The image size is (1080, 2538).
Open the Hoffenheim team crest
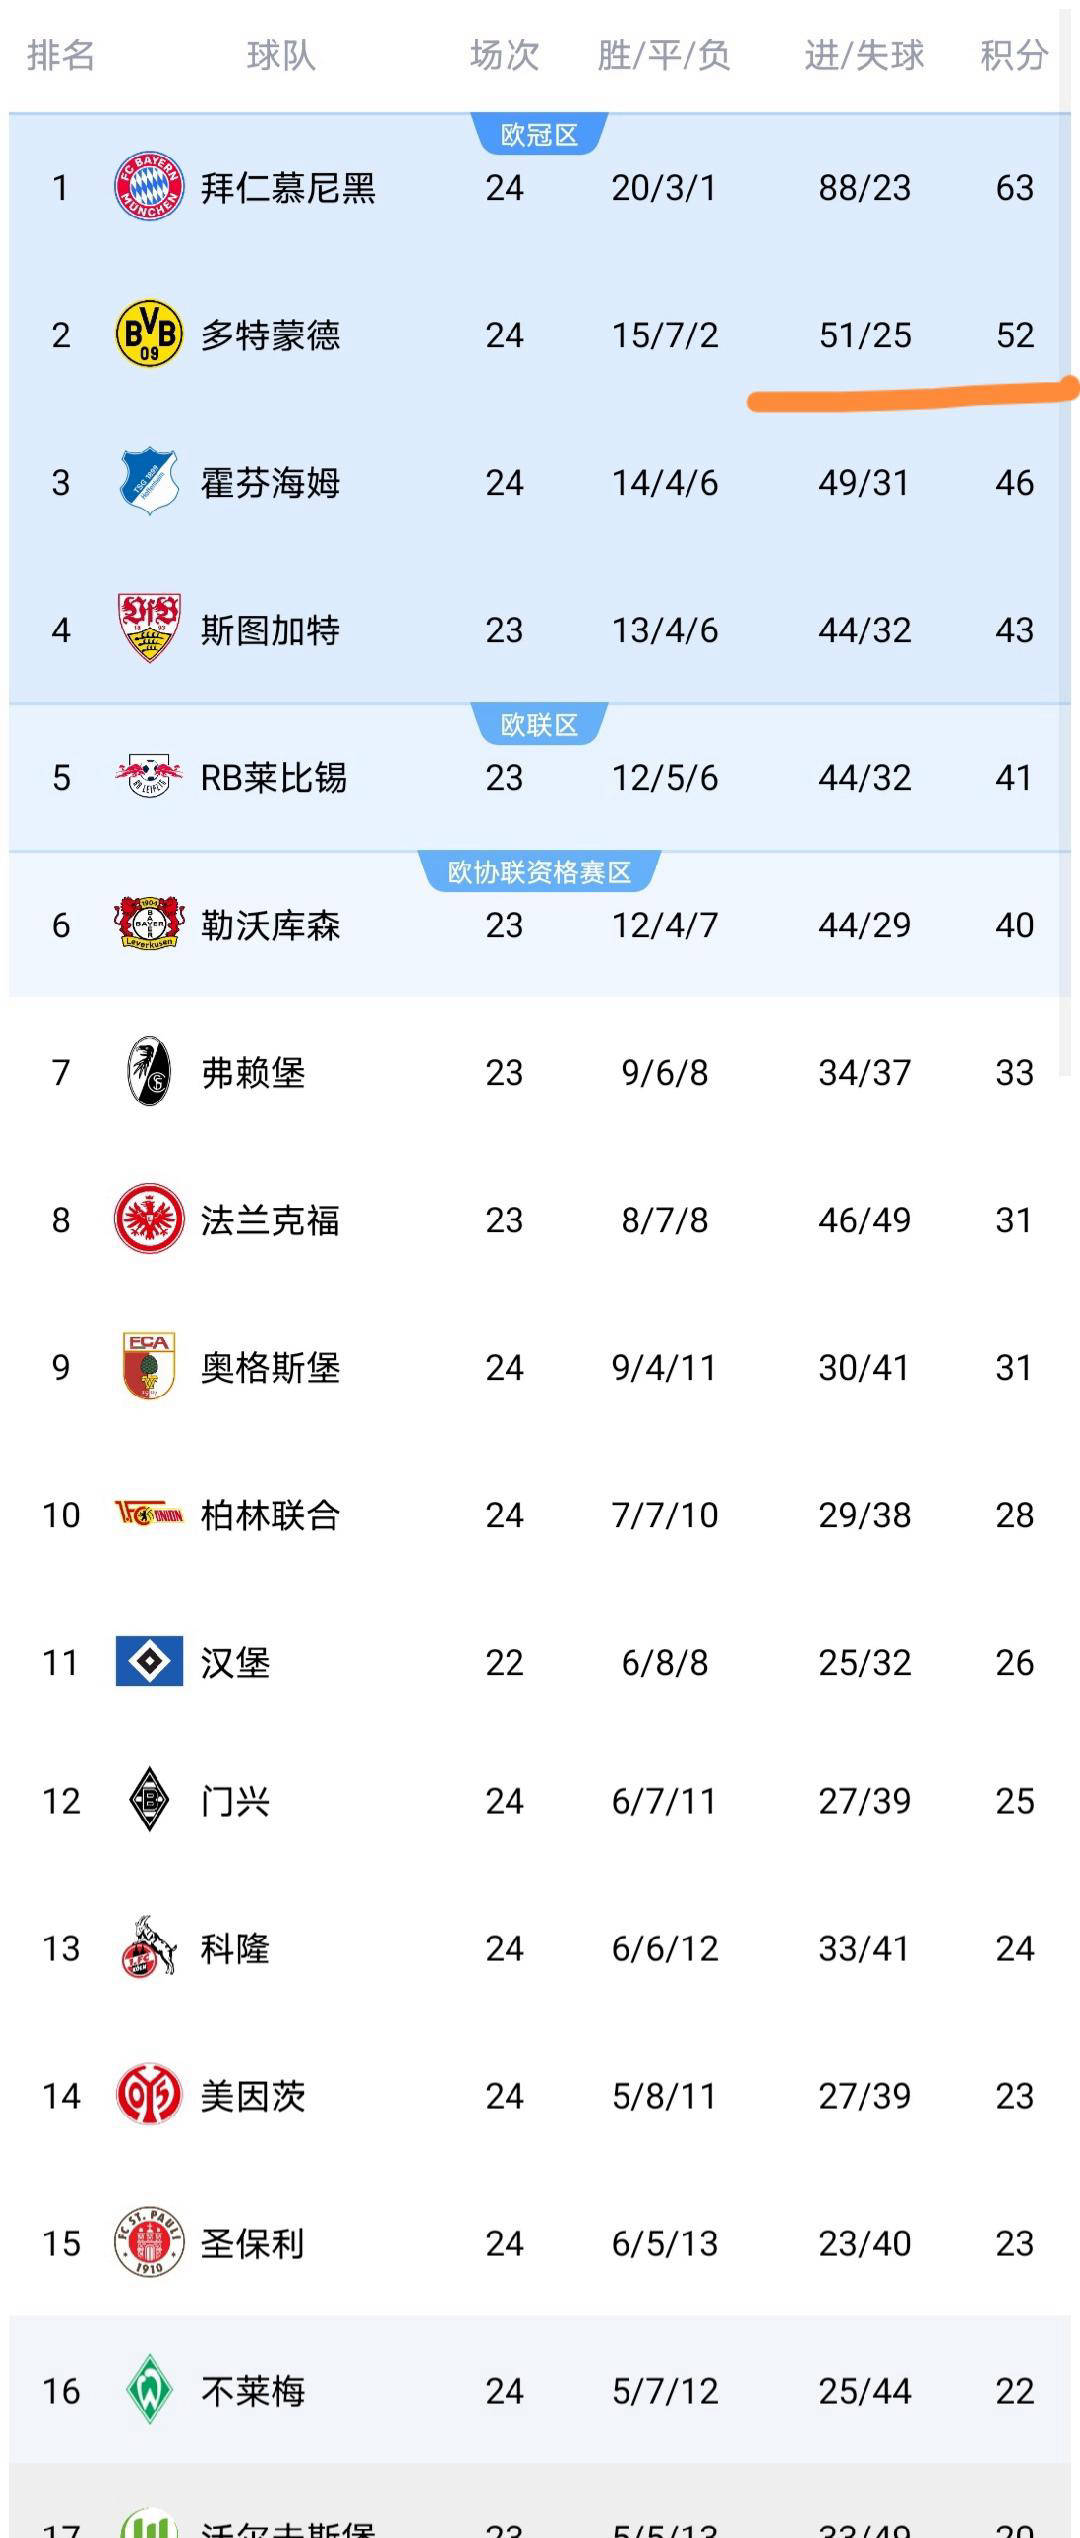point(149,481)
